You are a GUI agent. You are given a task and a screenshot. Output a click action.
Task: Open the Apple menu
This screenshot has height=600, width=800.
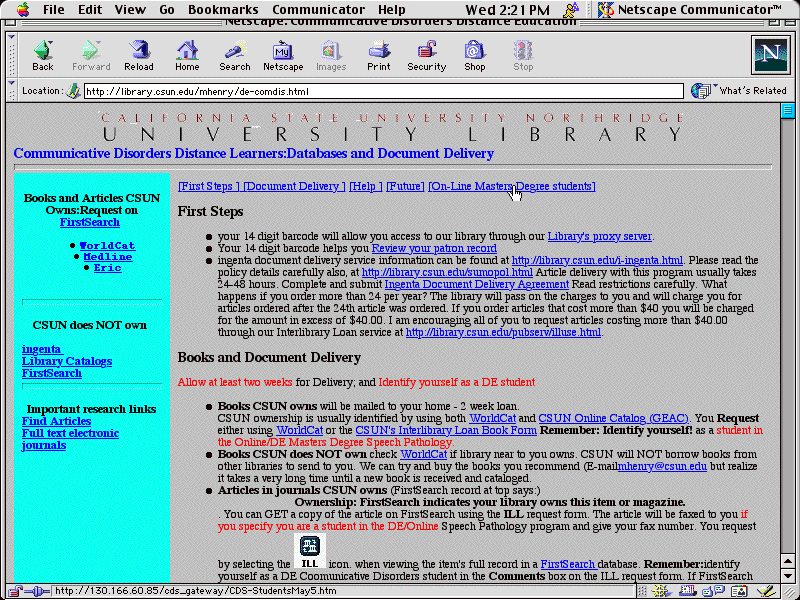tap(22, 9)
